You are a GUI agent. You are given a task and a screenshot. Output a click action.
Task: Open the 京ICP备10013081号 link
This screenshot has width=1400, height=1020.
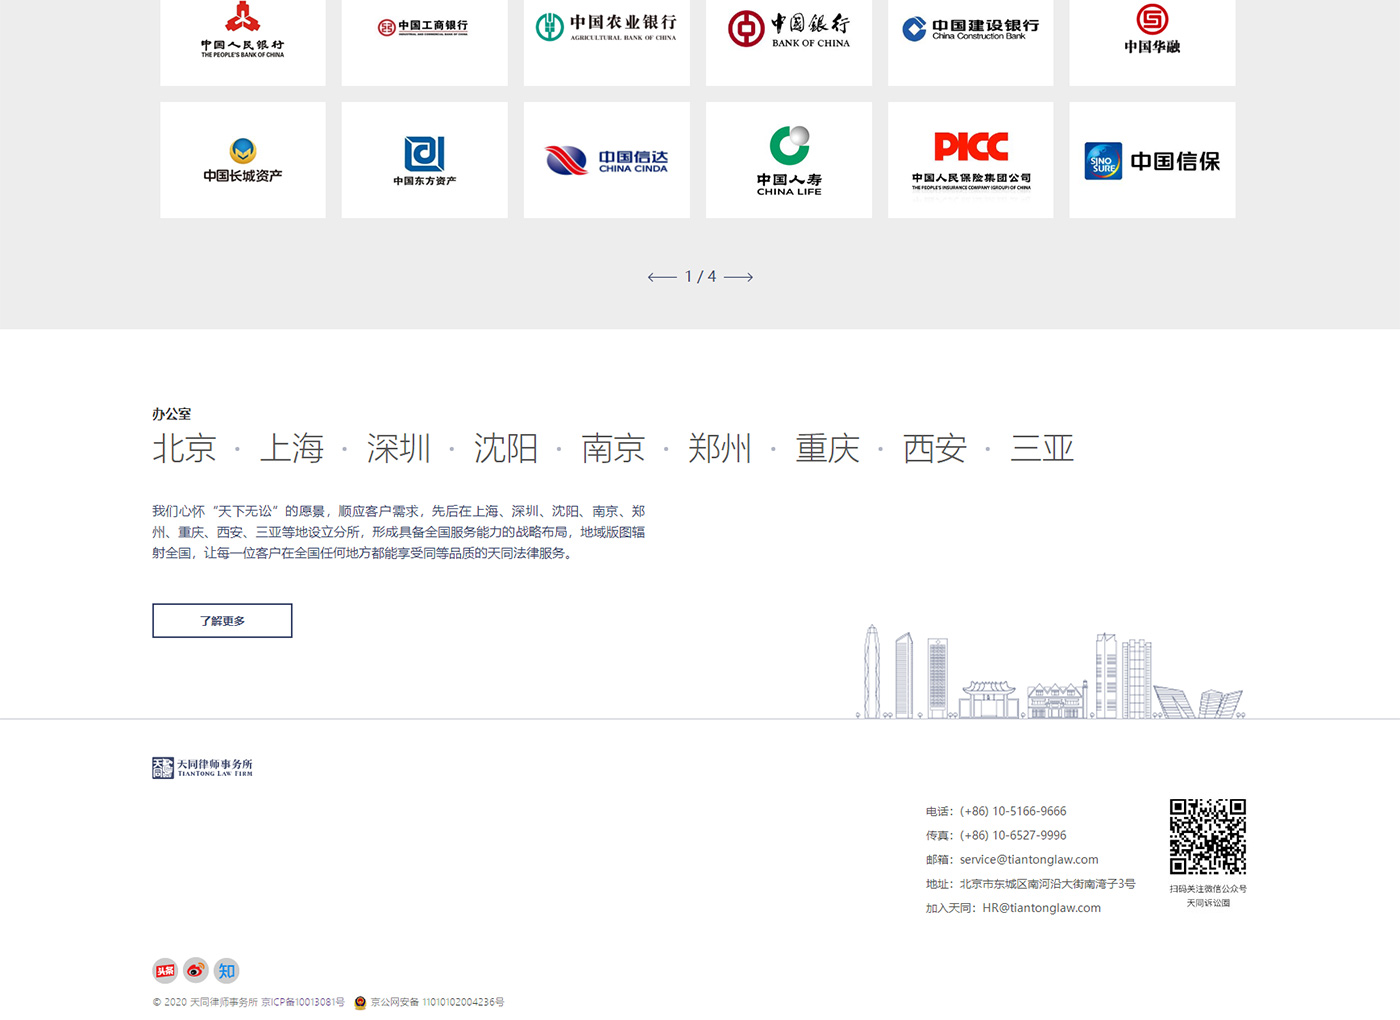(x=303, y=1002)
